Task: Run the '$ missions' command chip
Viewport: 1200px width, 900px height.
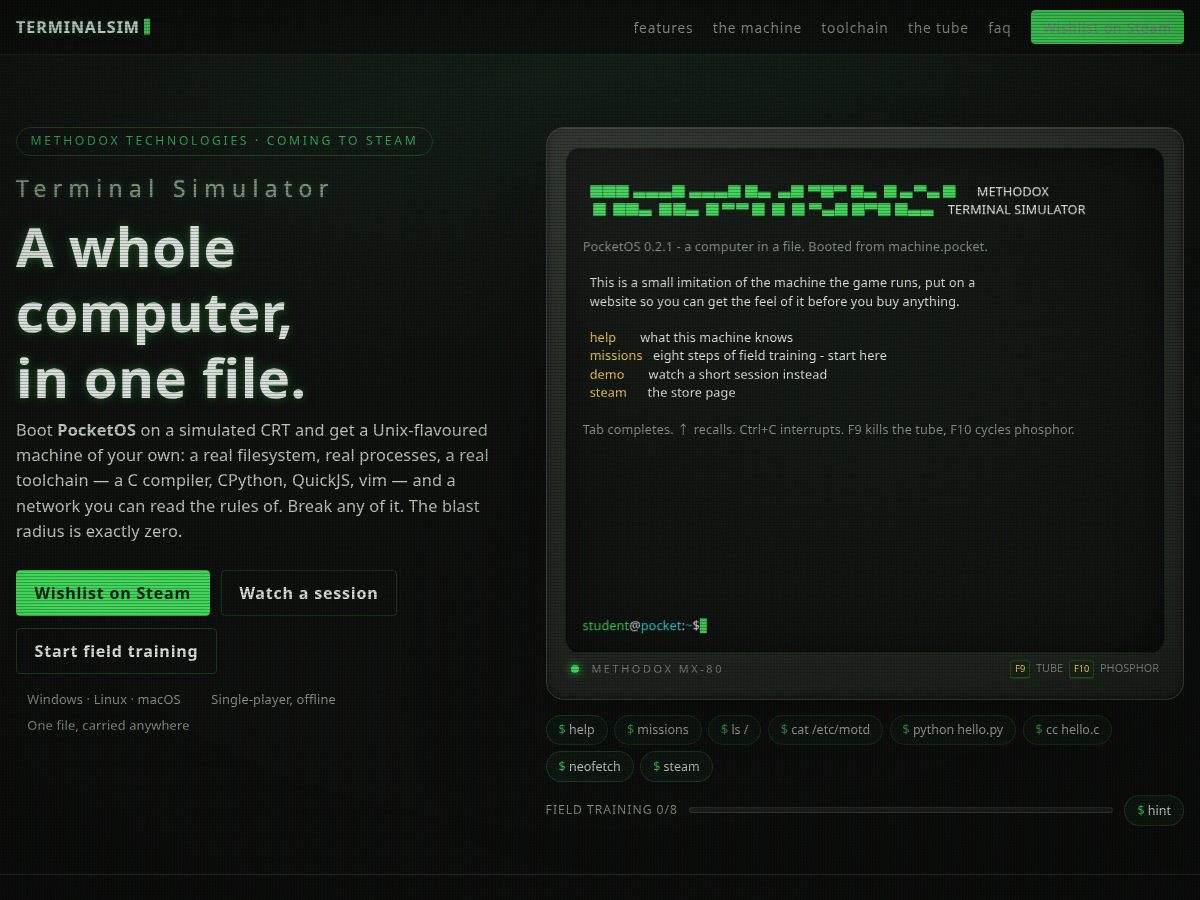Action: point(658,730)
